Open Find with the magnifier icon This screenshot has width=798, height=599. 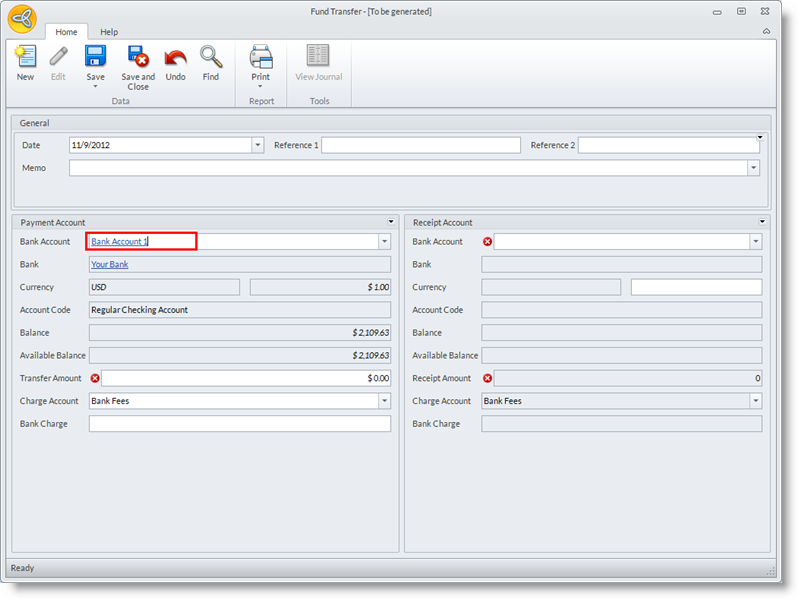coord(210,56)
